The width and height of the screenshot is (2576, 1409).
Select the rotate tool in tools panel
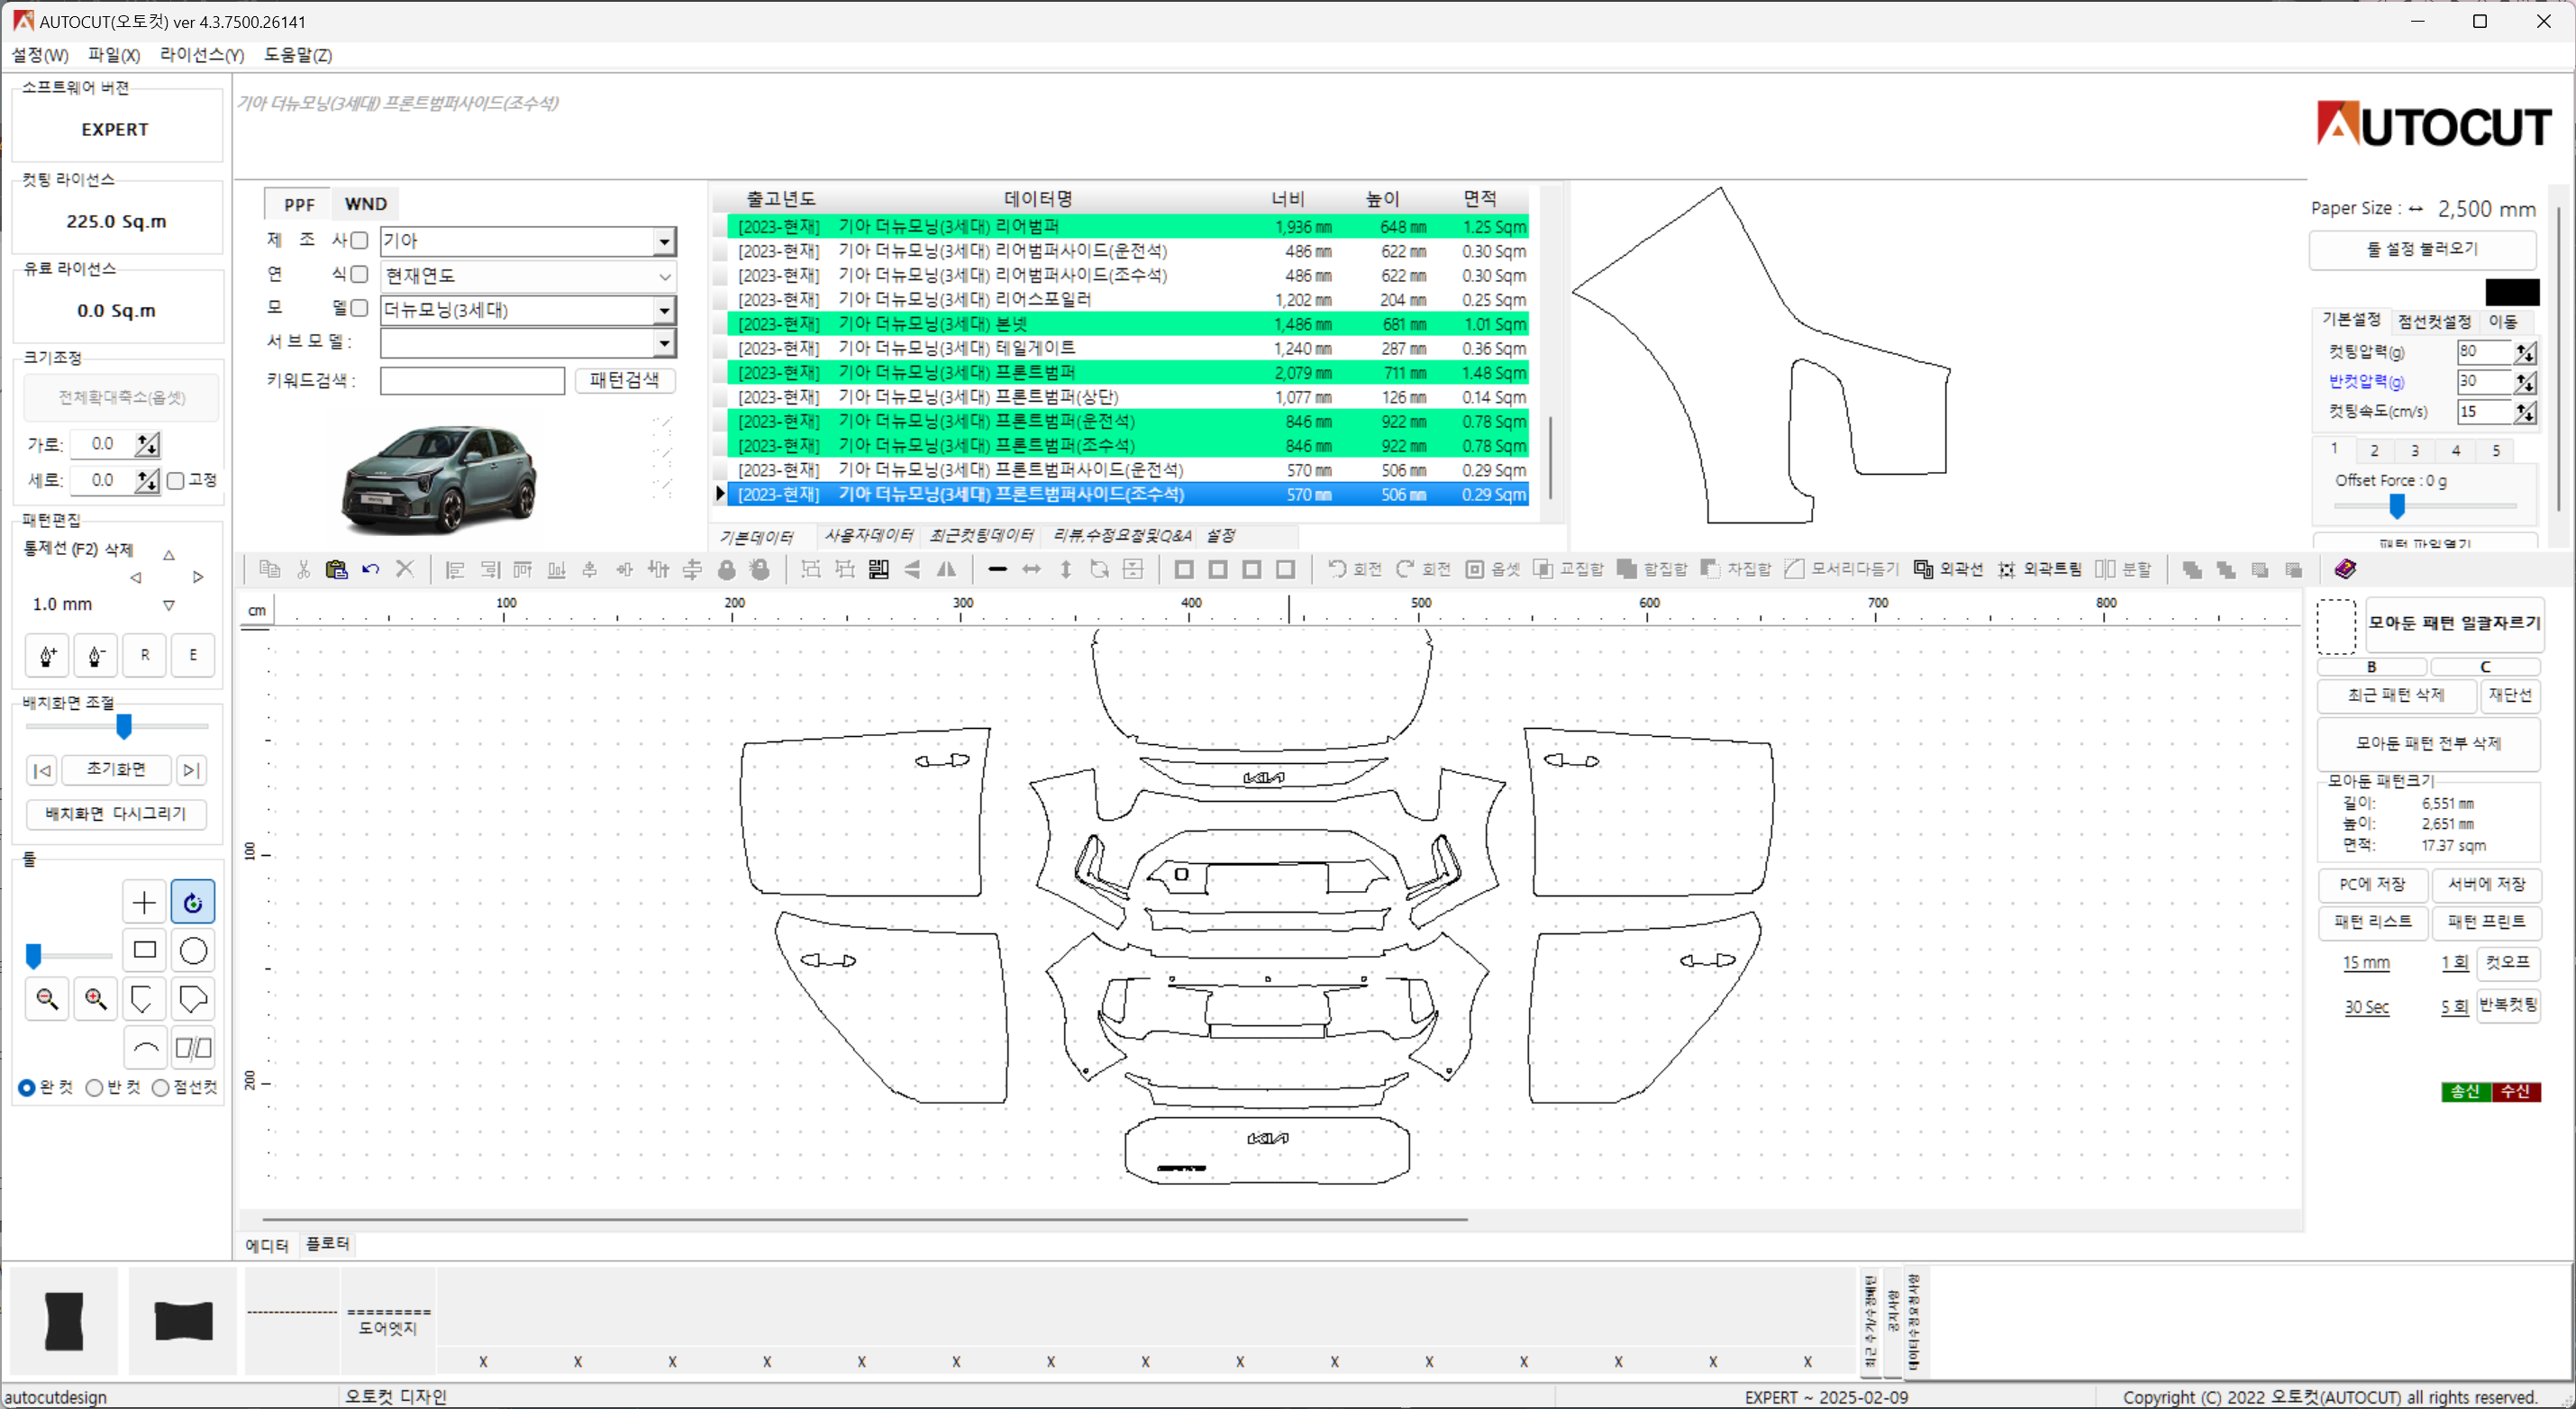193,902
